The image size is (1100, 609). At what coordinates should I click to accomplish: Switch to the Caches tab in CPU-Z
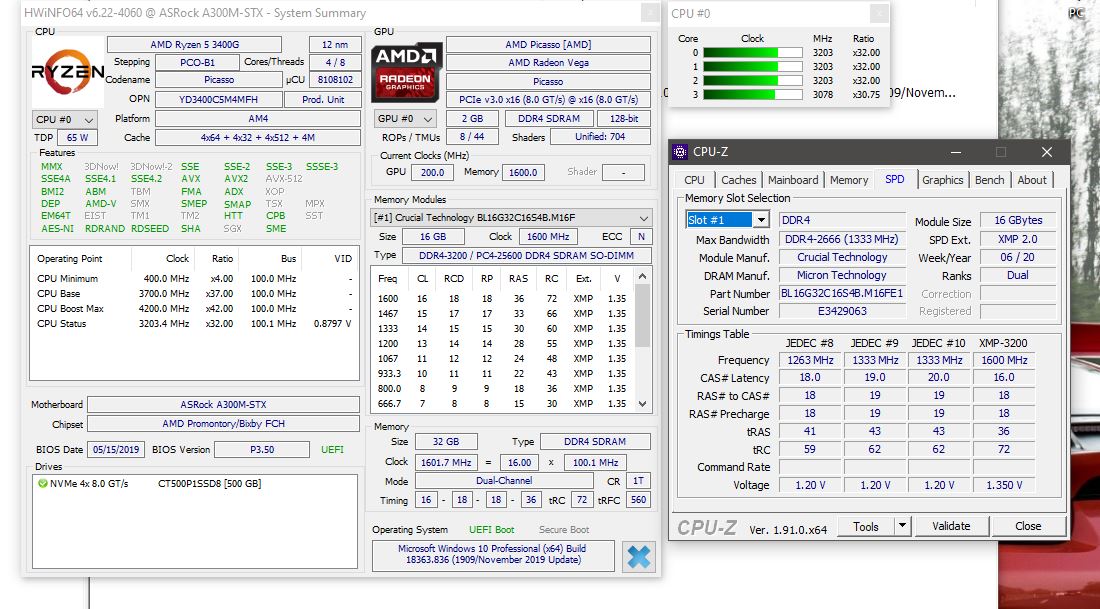(739, 180)
